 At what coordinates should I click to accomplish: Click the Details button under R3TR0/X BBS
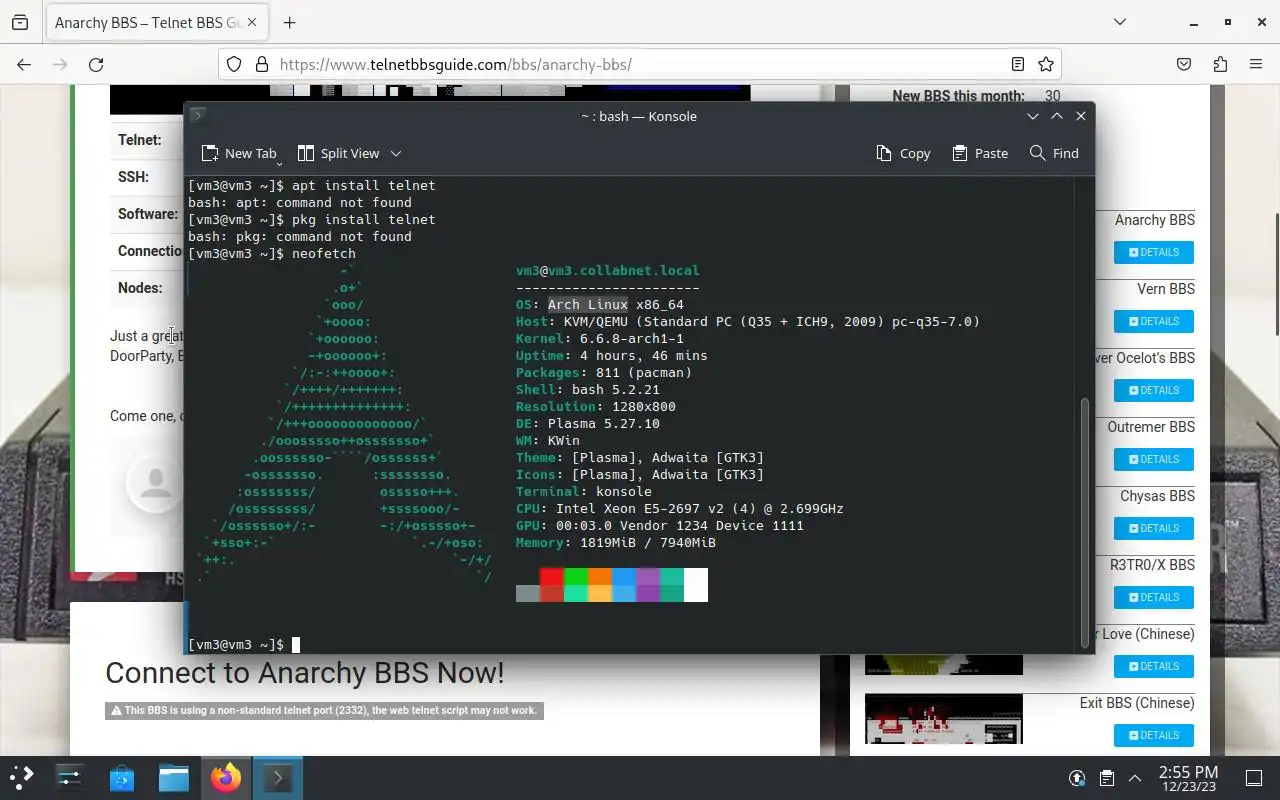(x=1154, y=597)
